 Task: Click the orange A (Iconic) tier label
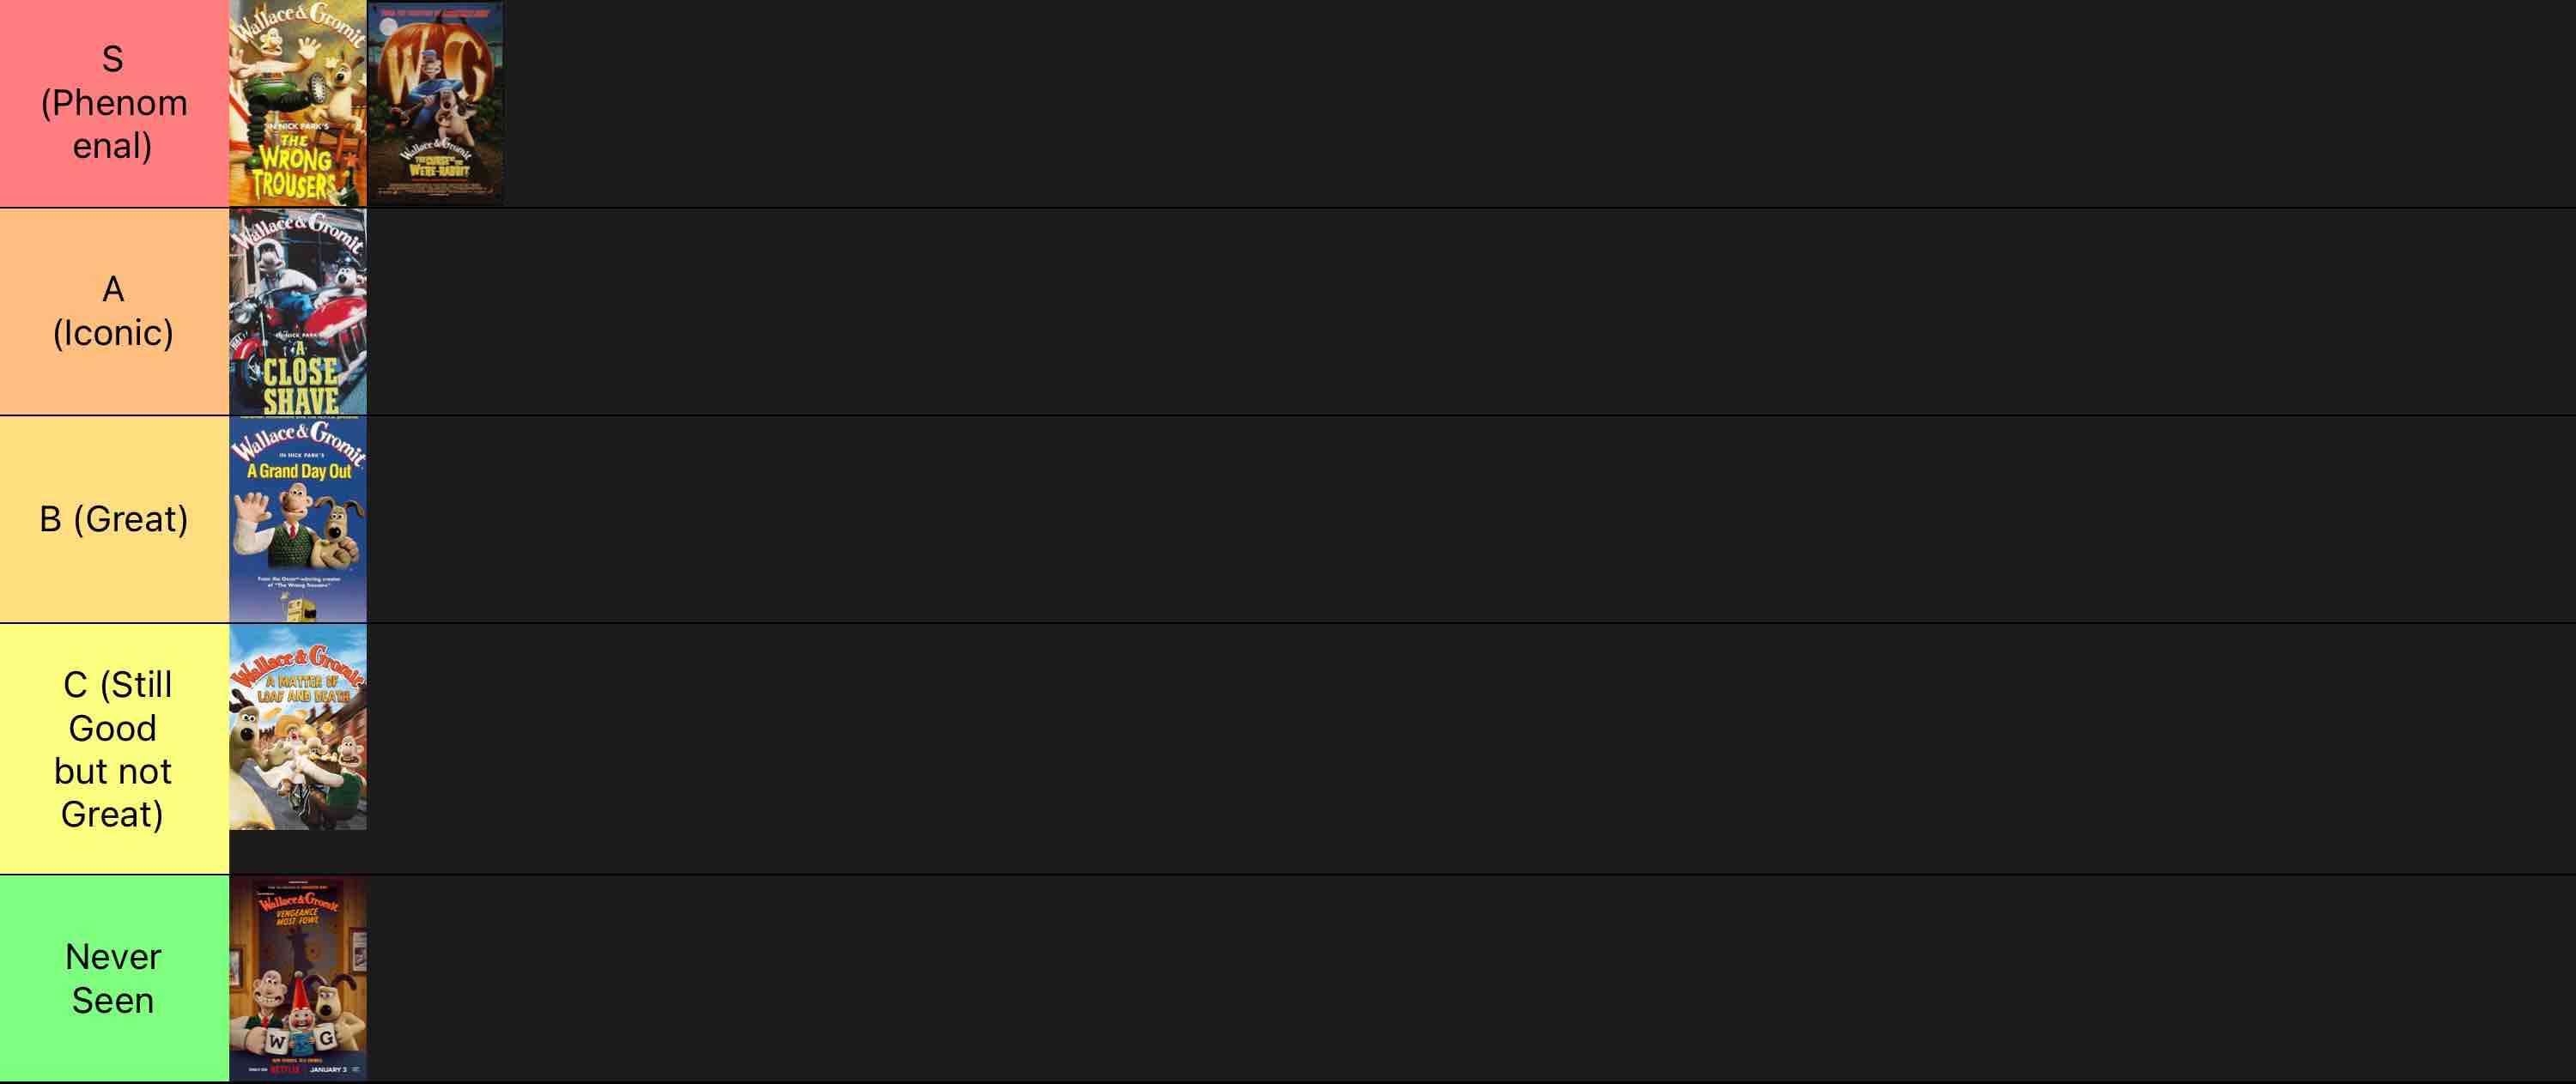(114, 311)
